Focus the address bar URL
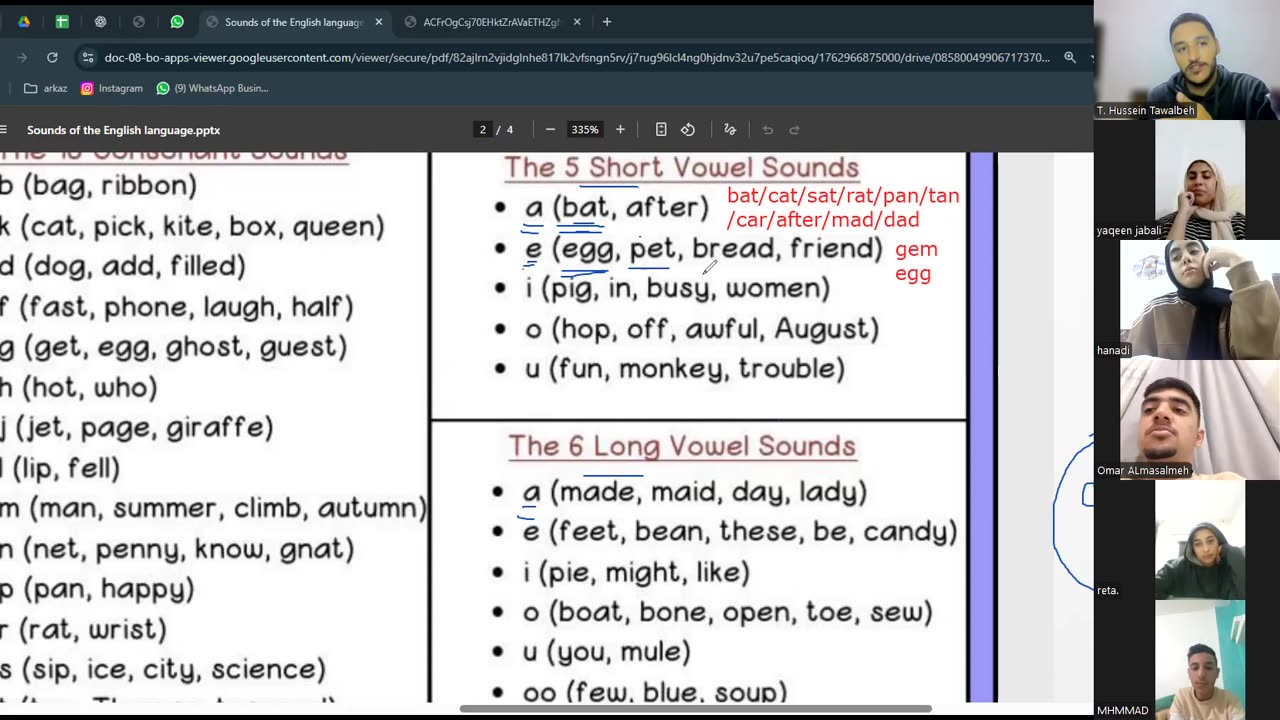1280x720 pixels. [x=577, y=58]
